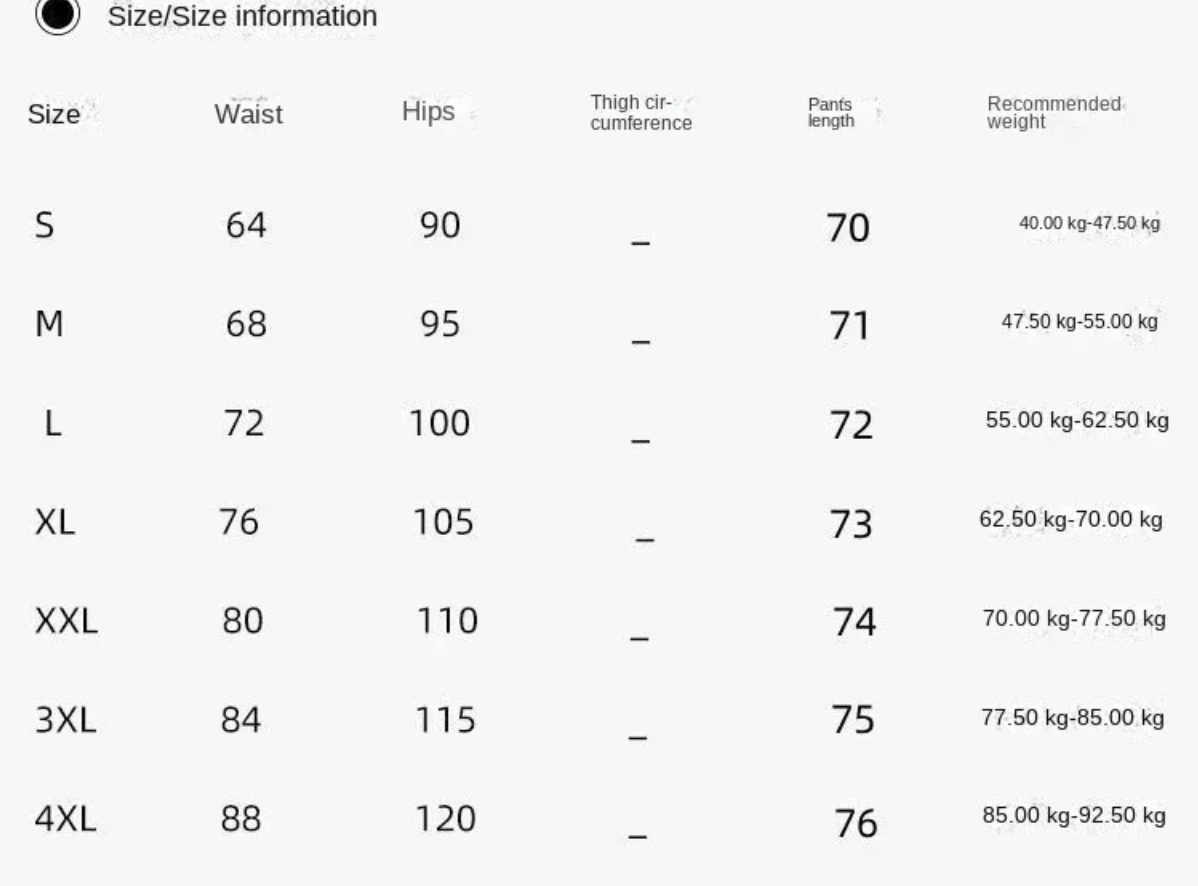Click the 4XL size row label
This screenshot has width=1198, height=886.
66,820
